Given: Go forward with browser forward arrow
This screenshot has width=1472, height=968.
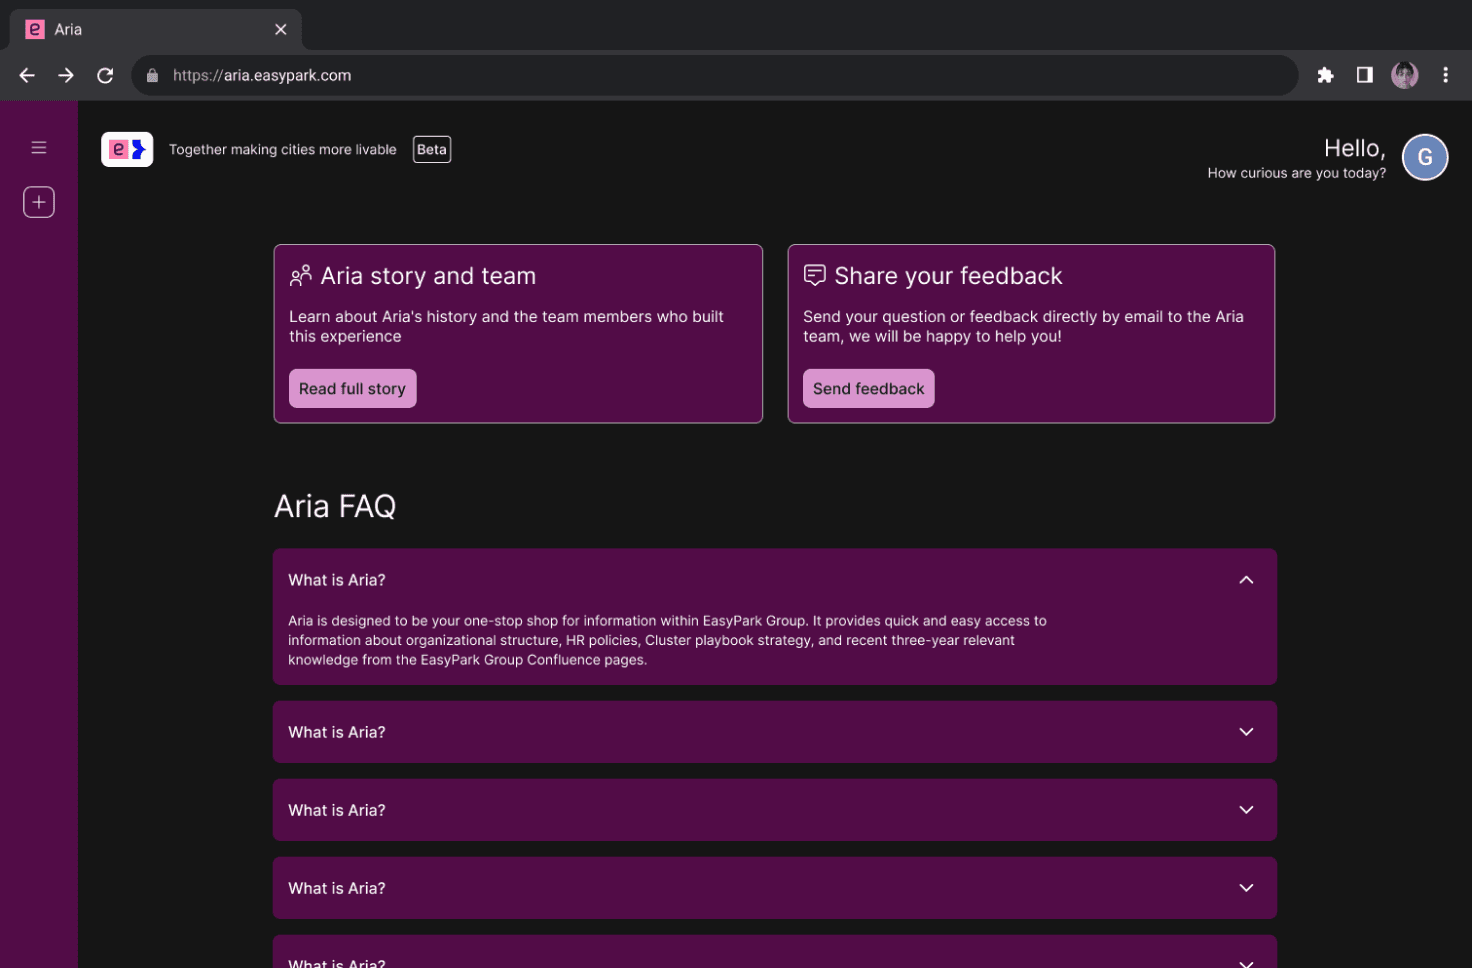Looking at the screenshot, I should tap(66, 75).
